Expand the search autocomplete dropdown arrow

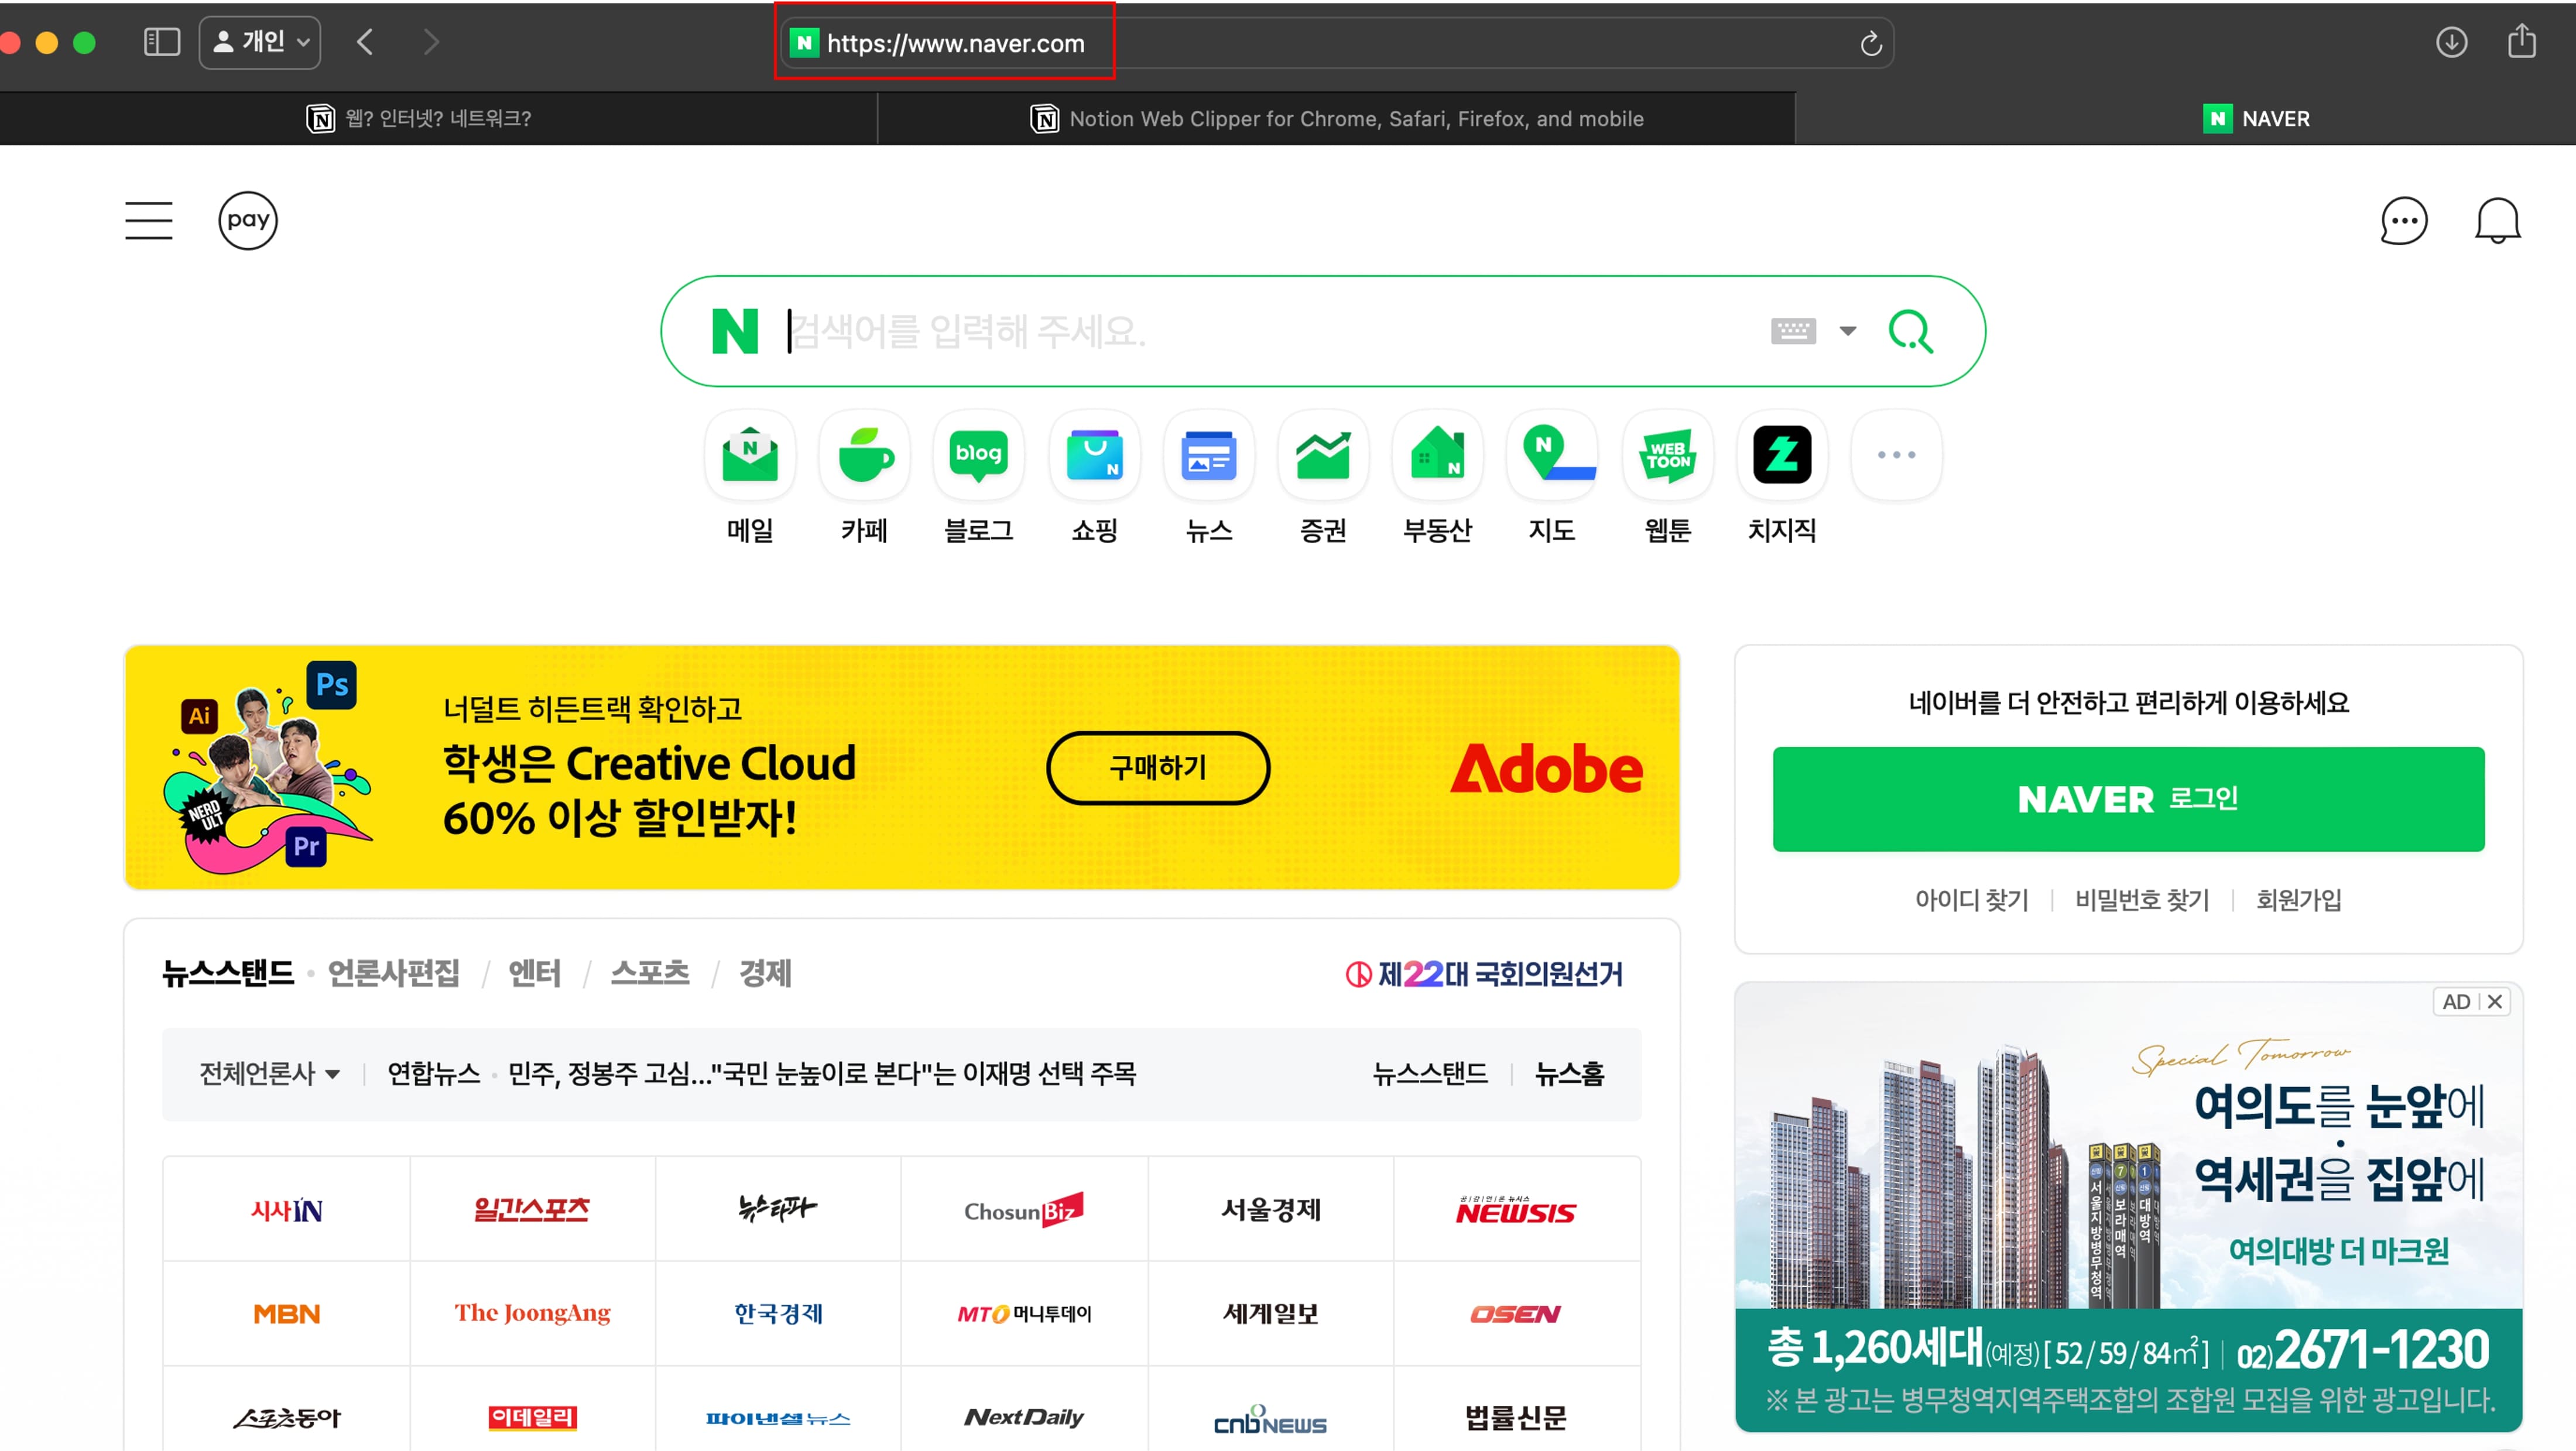pos(1847,331)
